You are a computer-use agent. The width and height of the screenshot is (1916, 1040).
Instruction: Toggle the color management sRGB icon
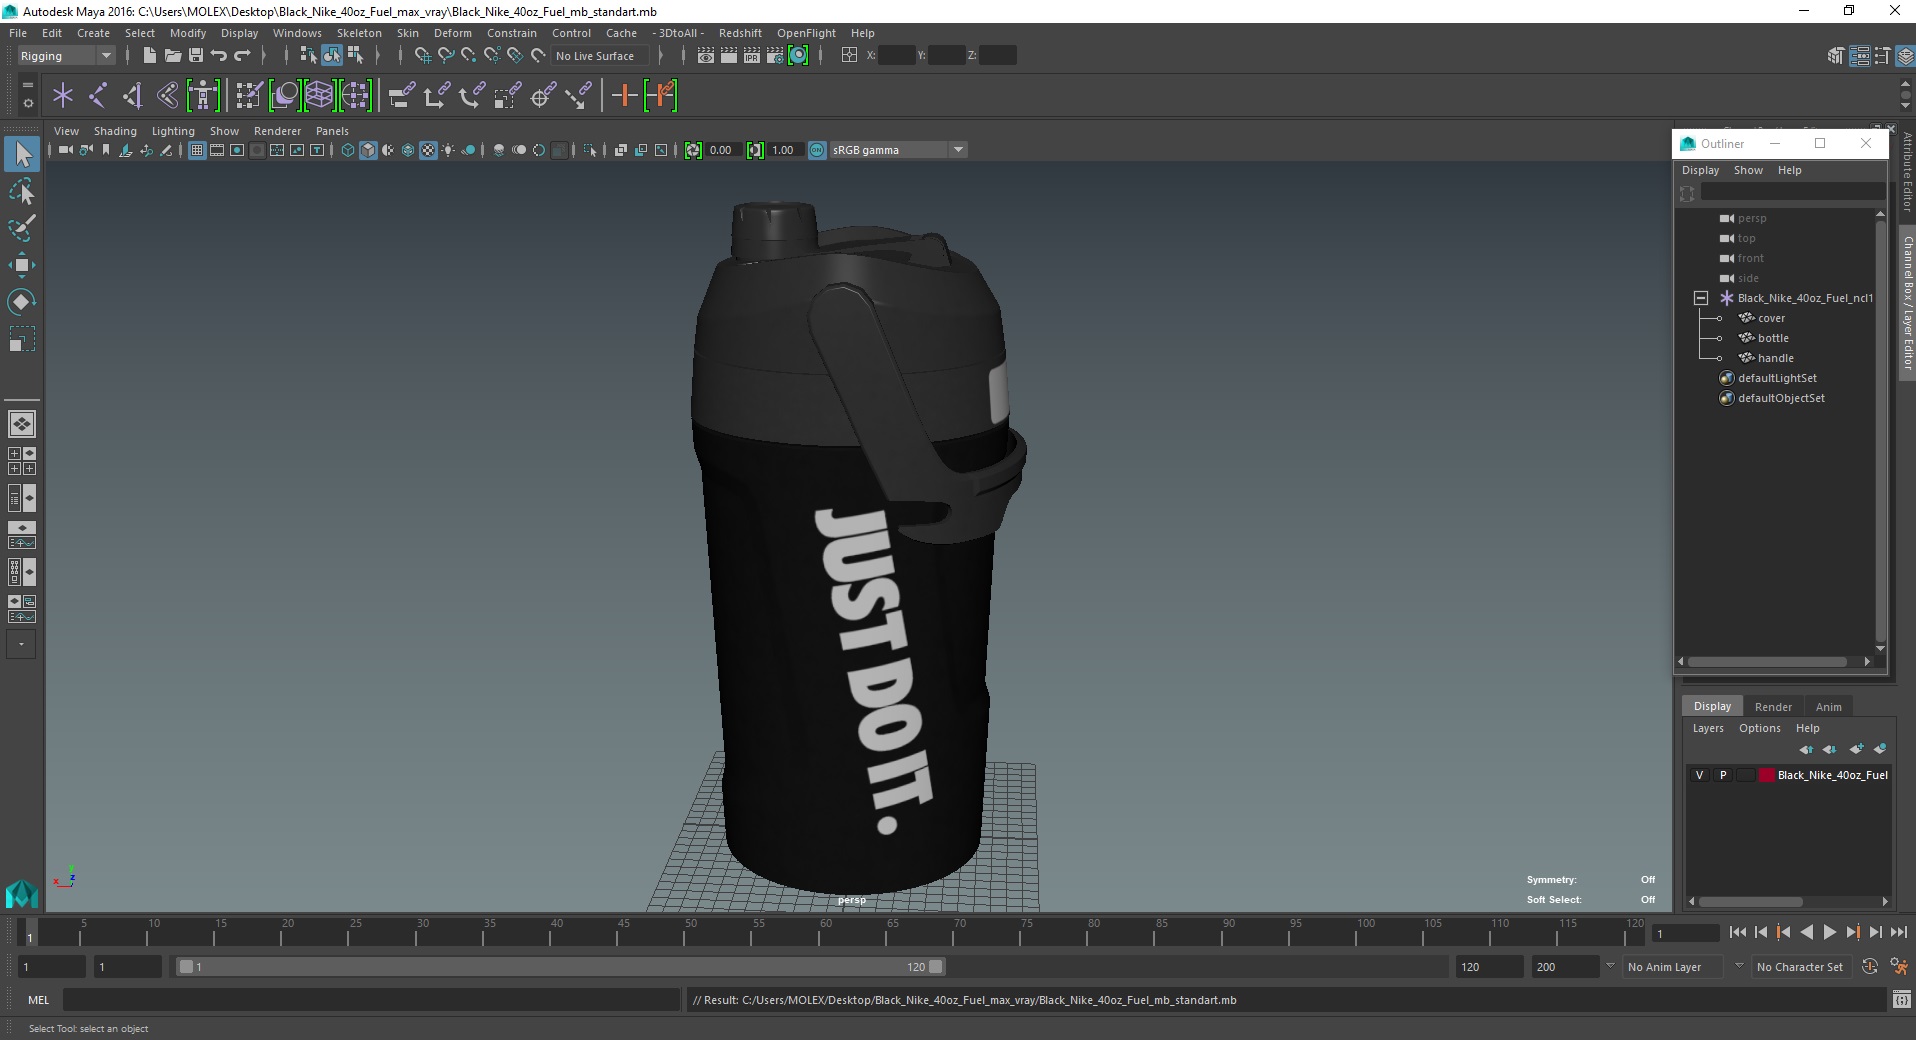(817, 150)
